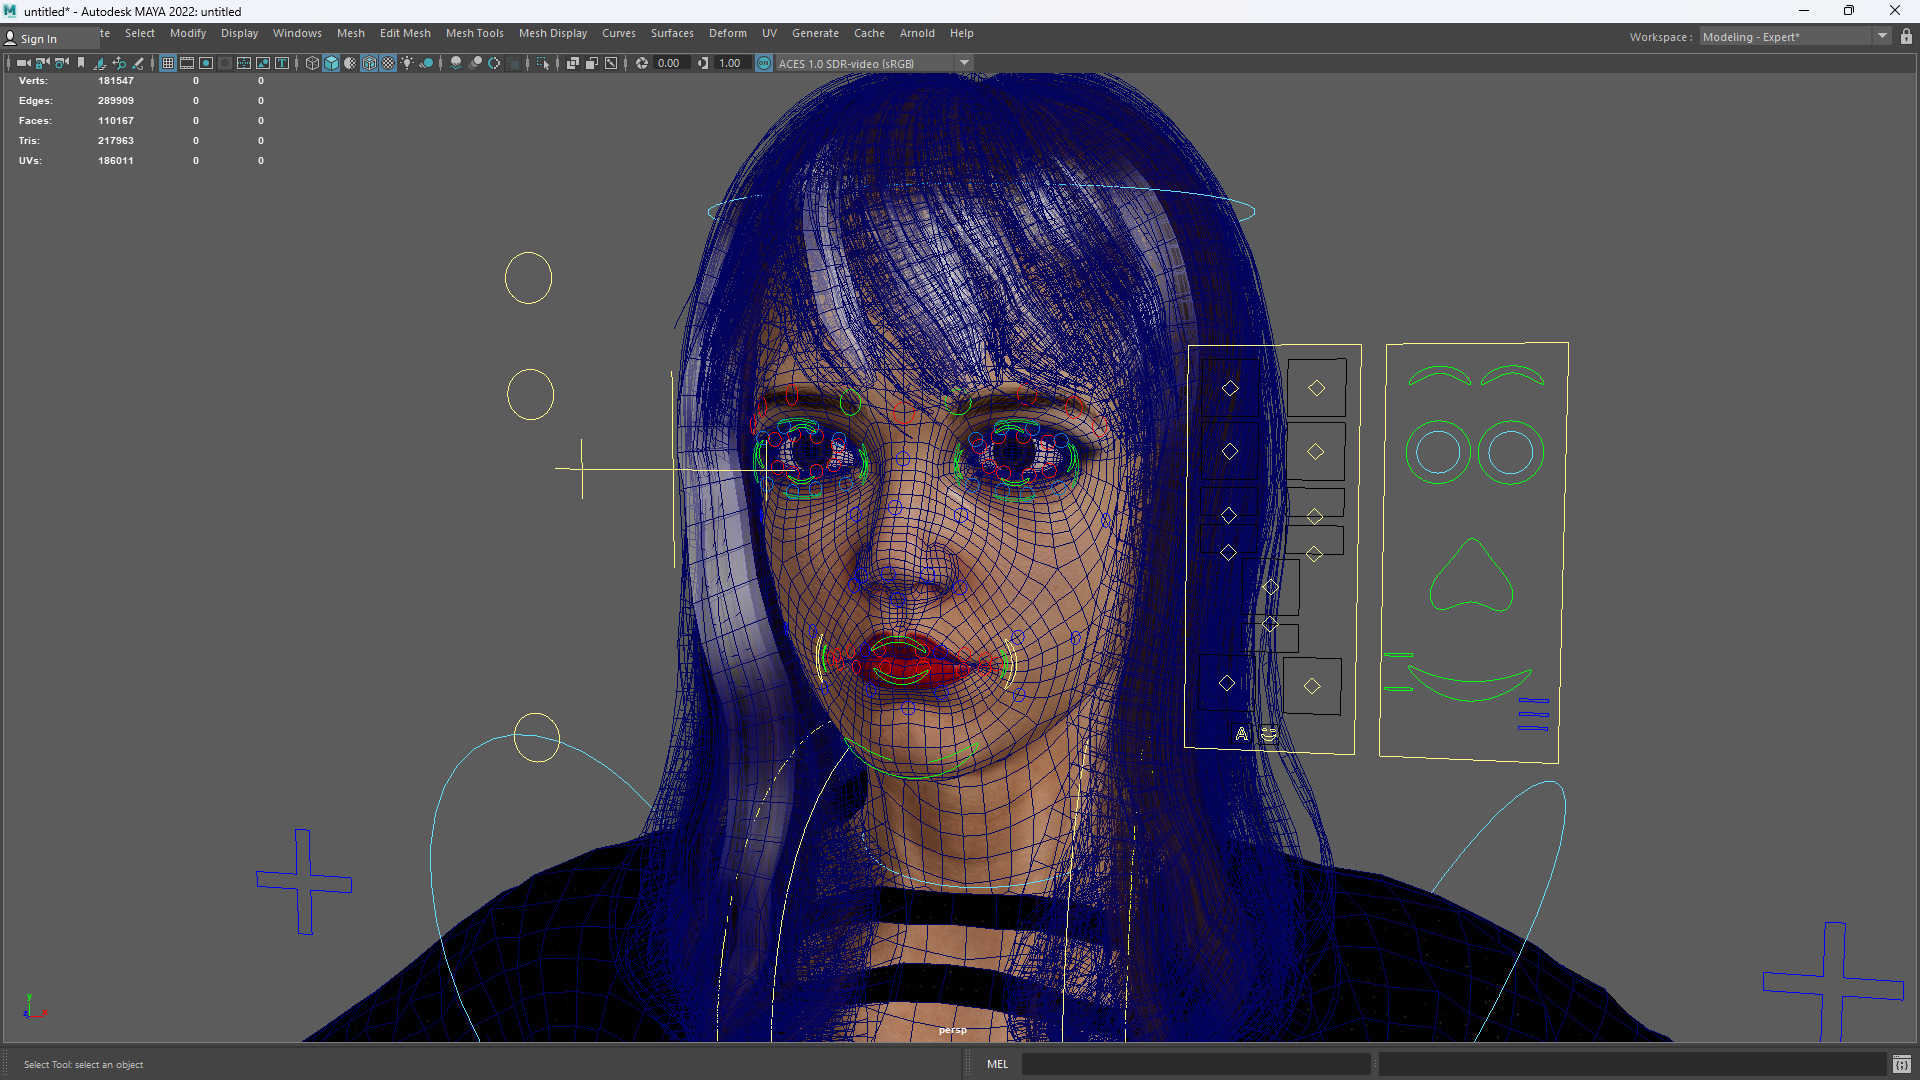Expand the ACES 1.0 SDR-video view transform dropdown

965,63
